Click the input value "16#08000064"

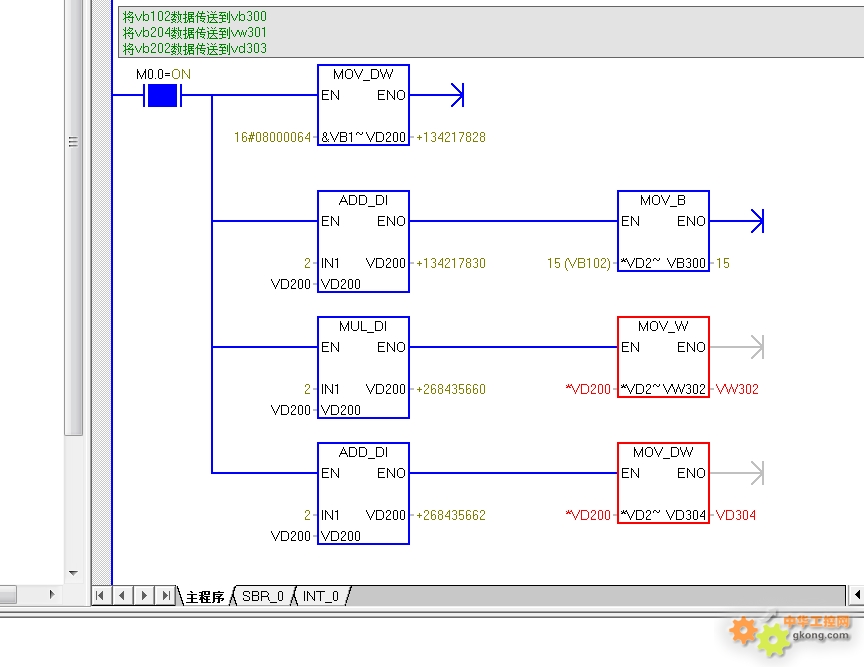click(x=272, y=137)
